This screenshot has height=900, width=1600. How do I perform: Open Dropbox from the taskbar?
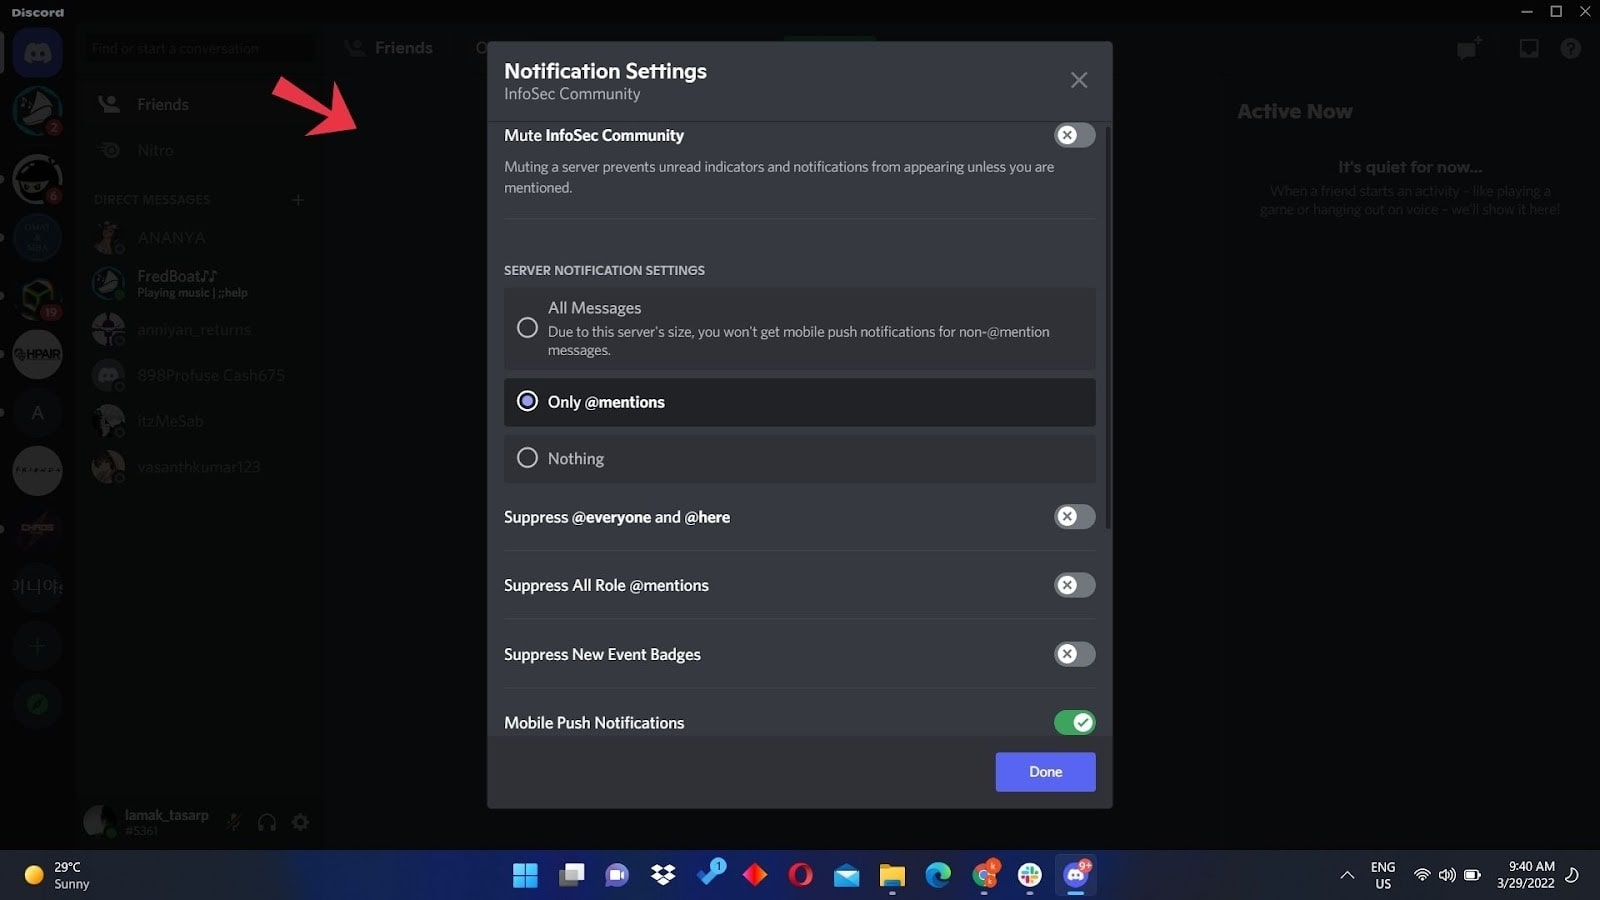[x=663, y=875]
